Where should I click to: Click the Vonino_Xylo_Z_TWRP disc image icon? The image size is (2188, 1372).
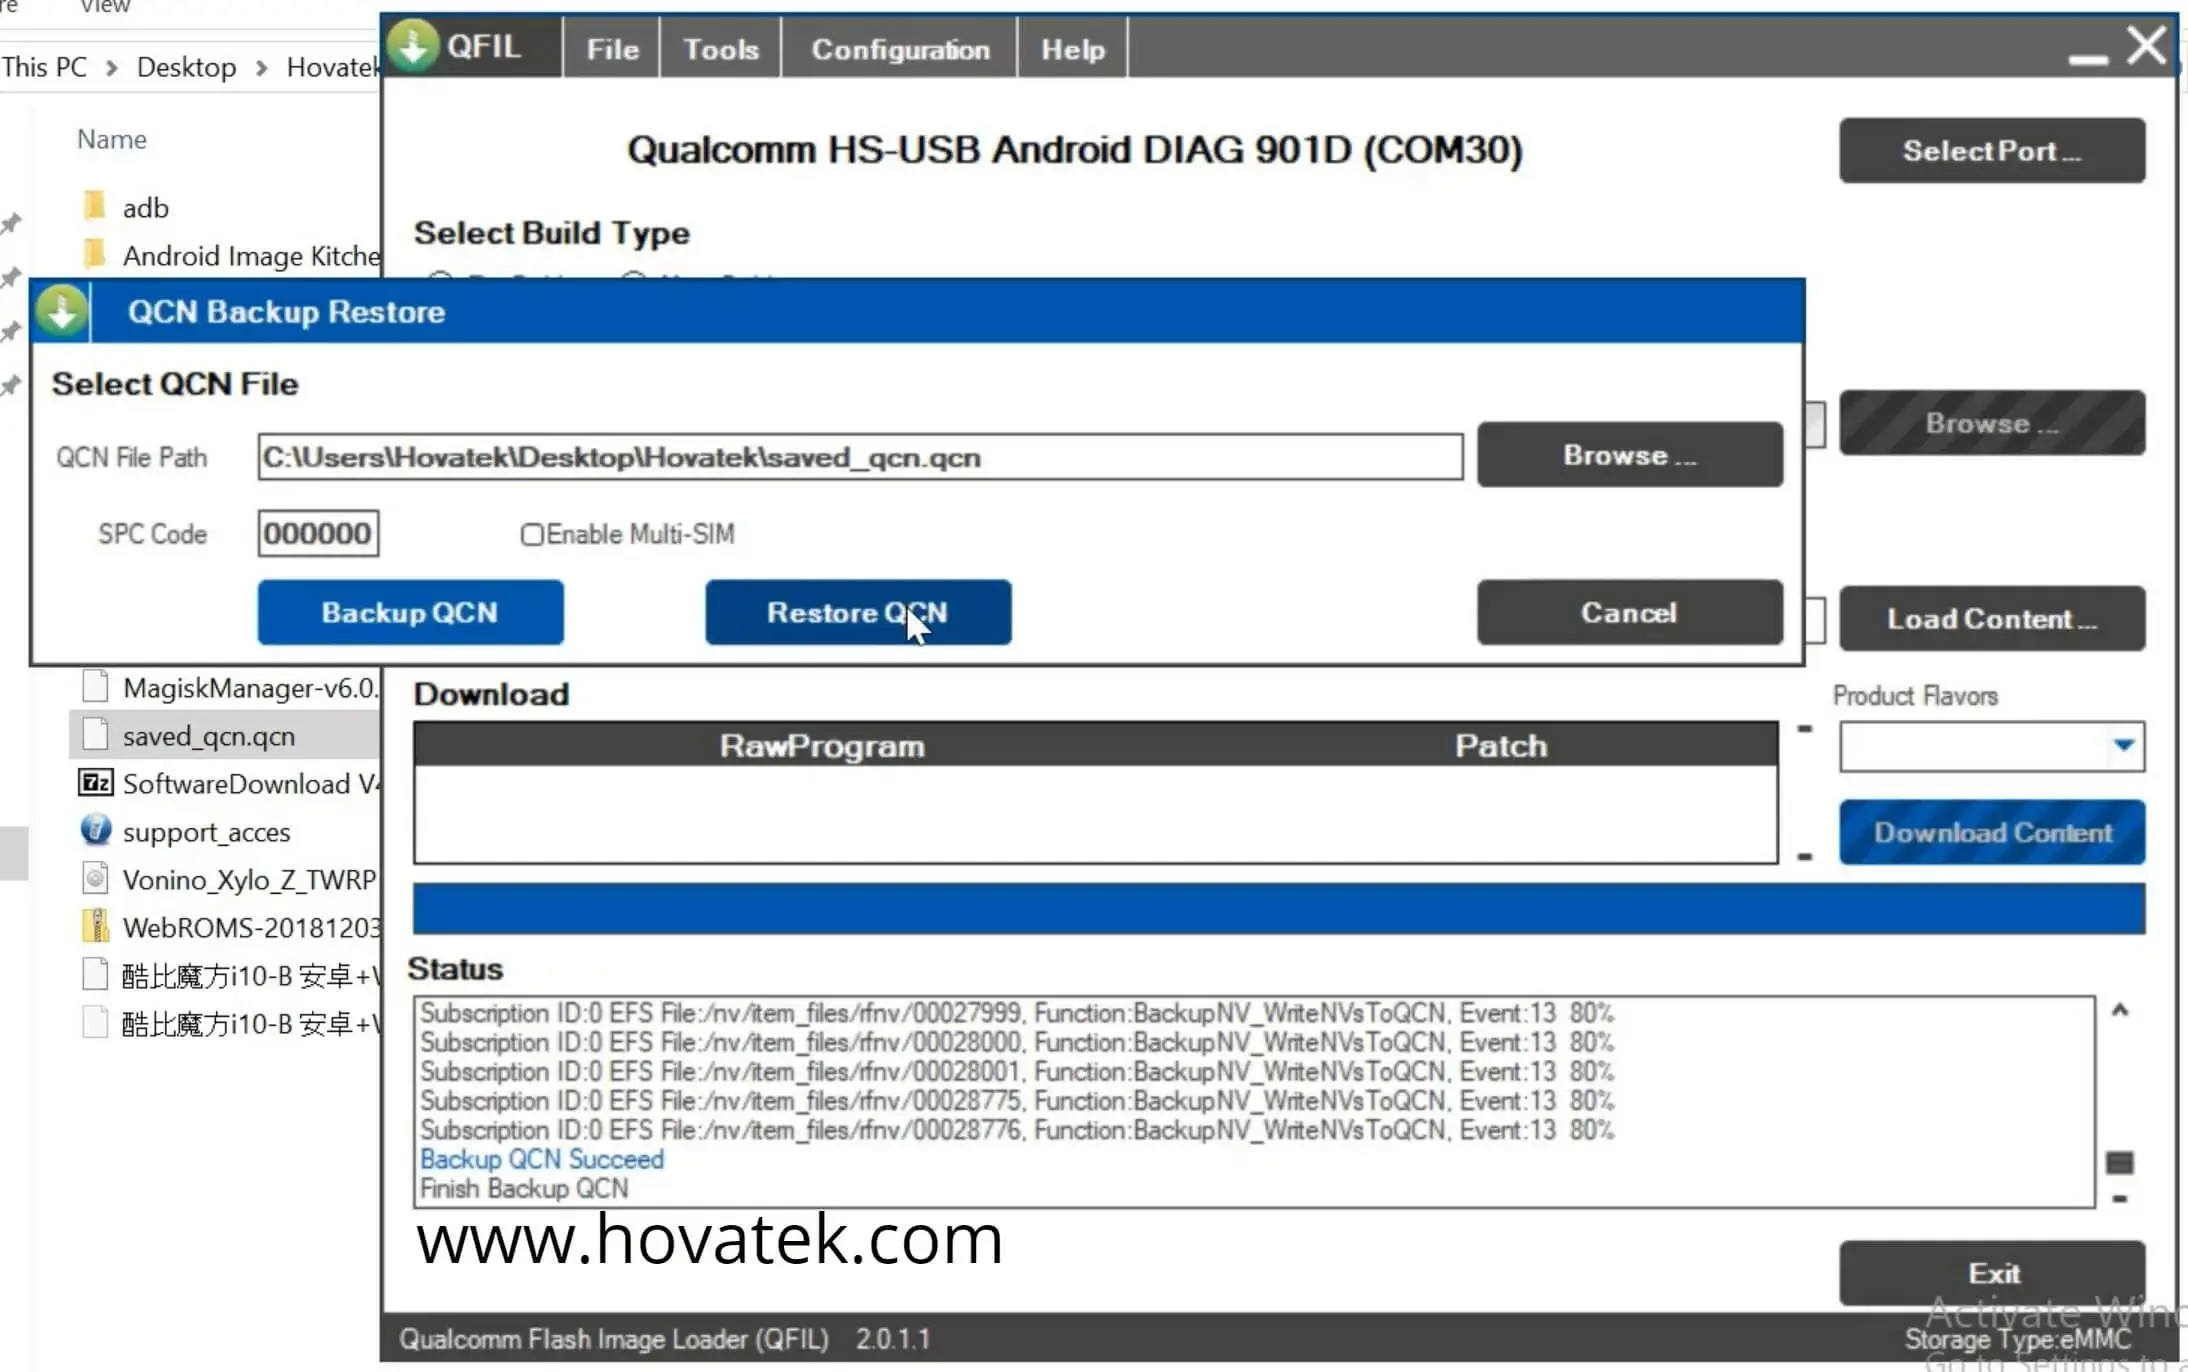[x=96, y=878]
